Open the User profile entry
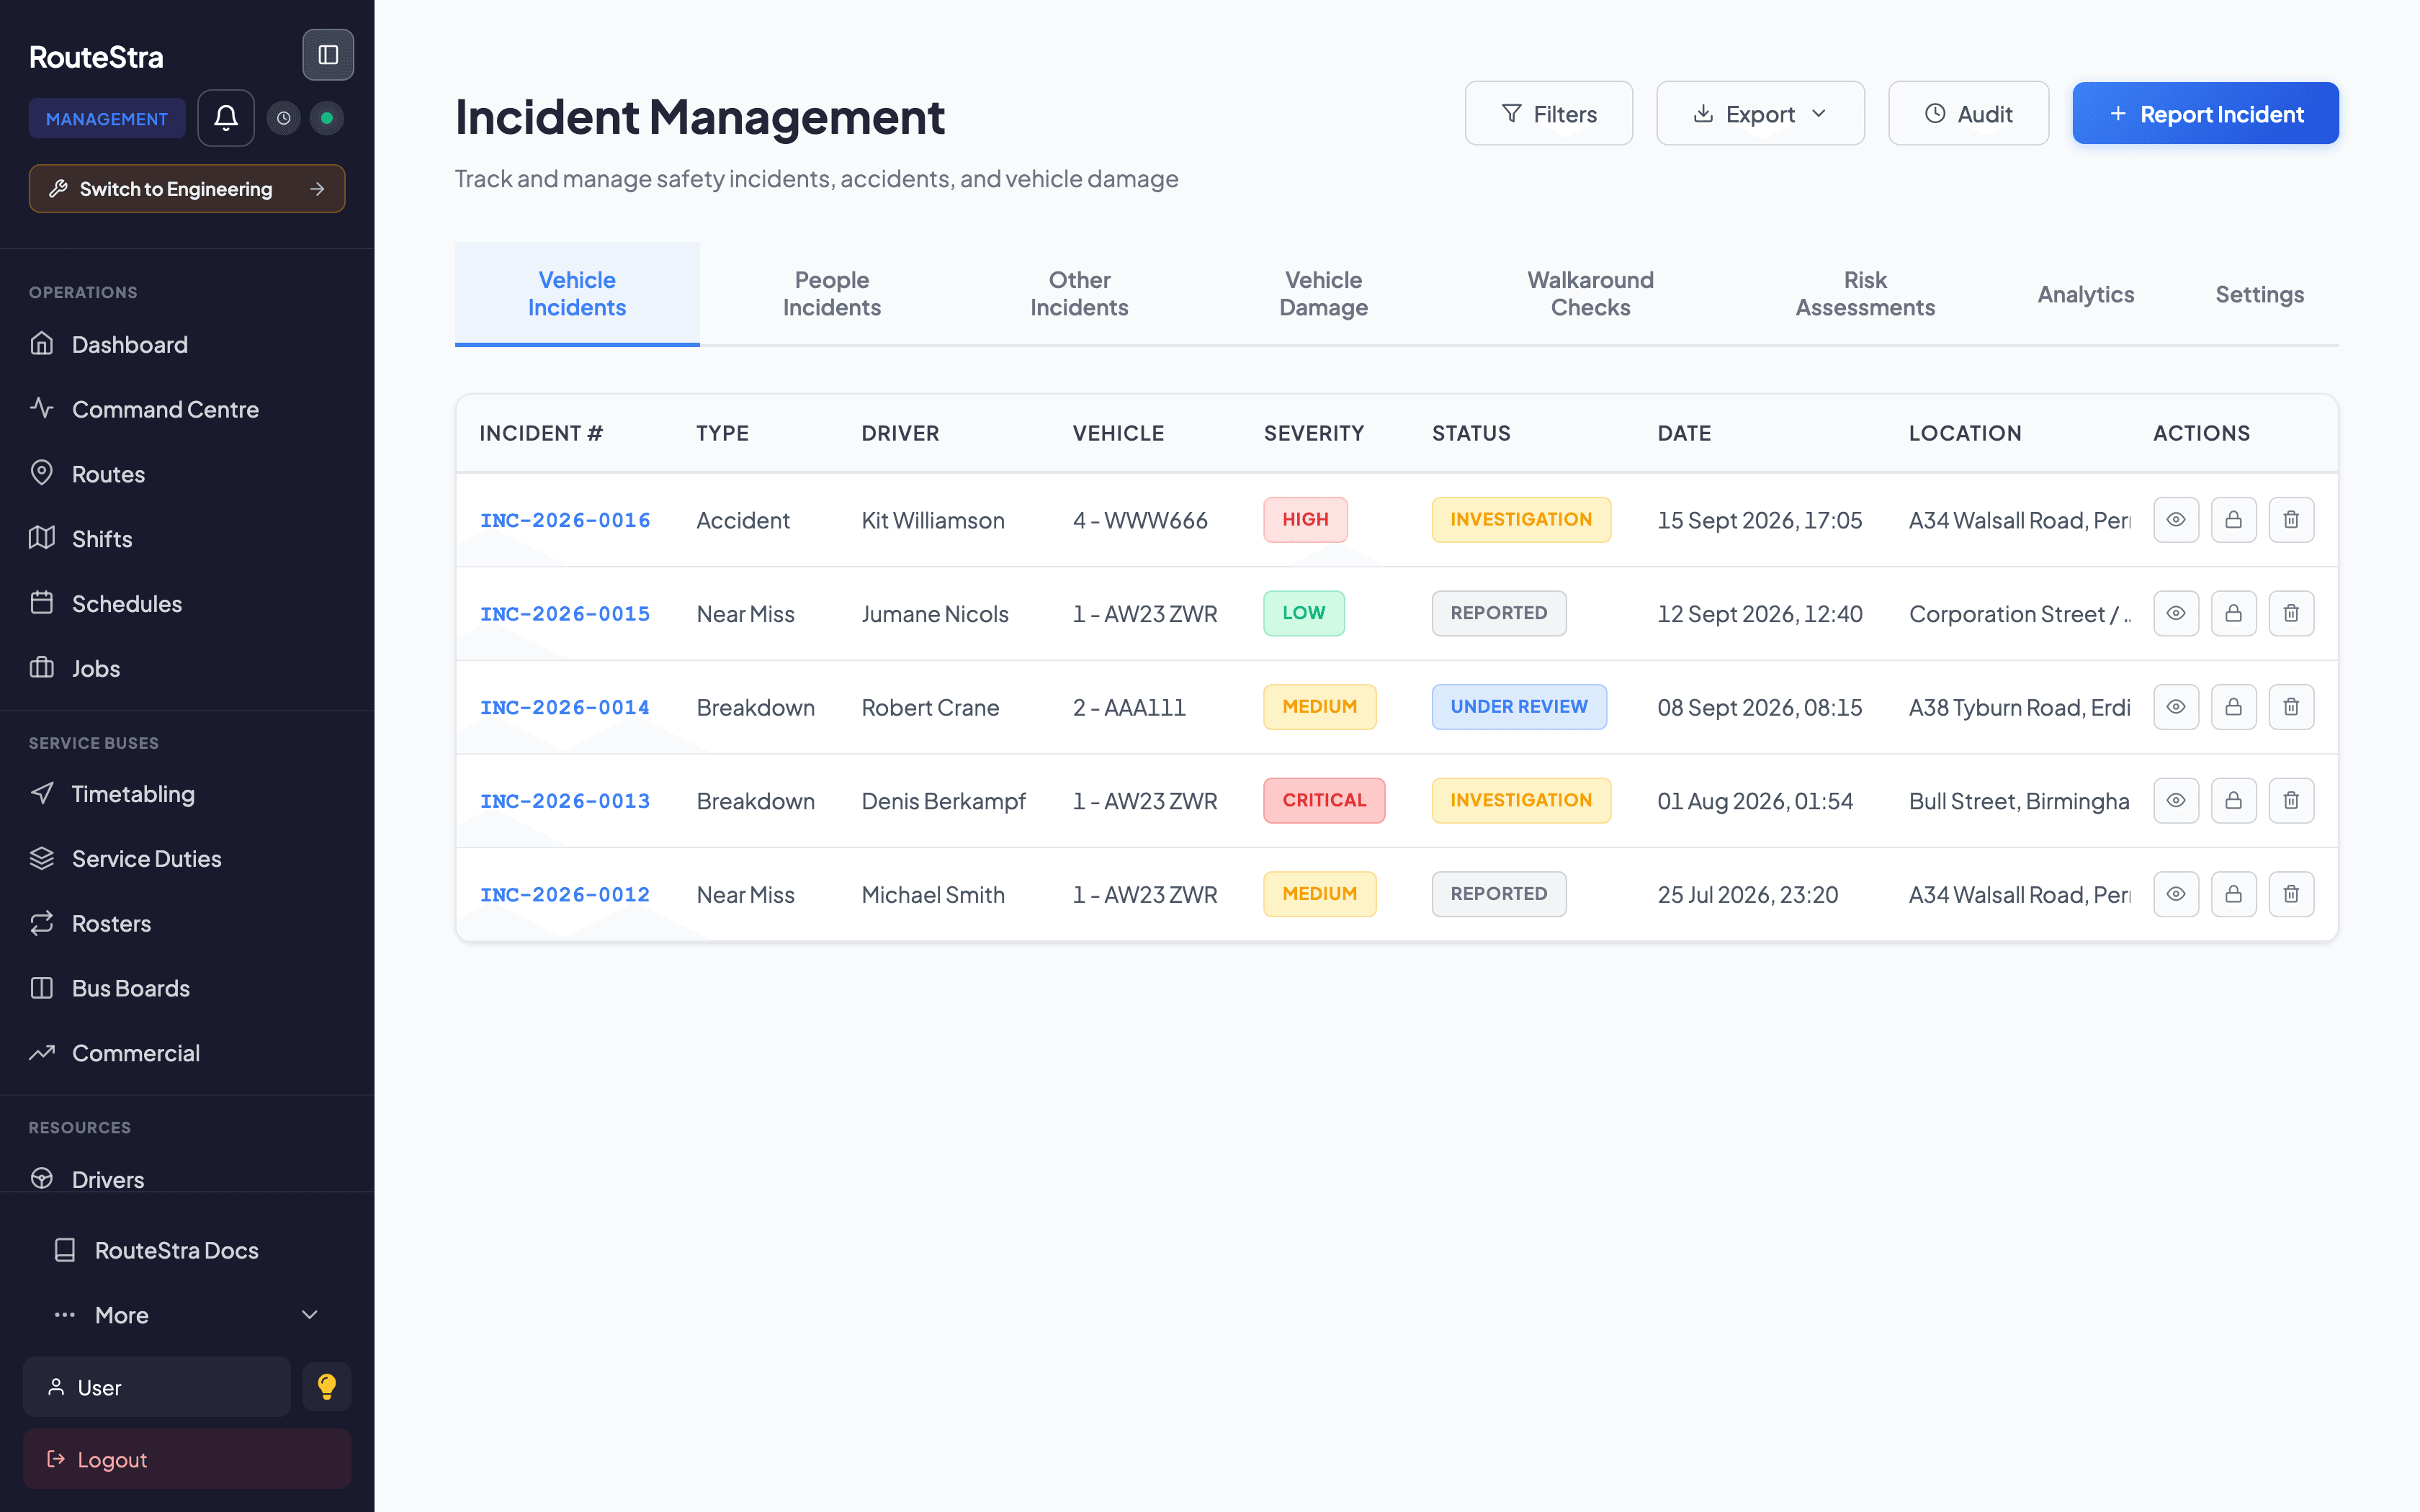 (x=157, y=1387)
